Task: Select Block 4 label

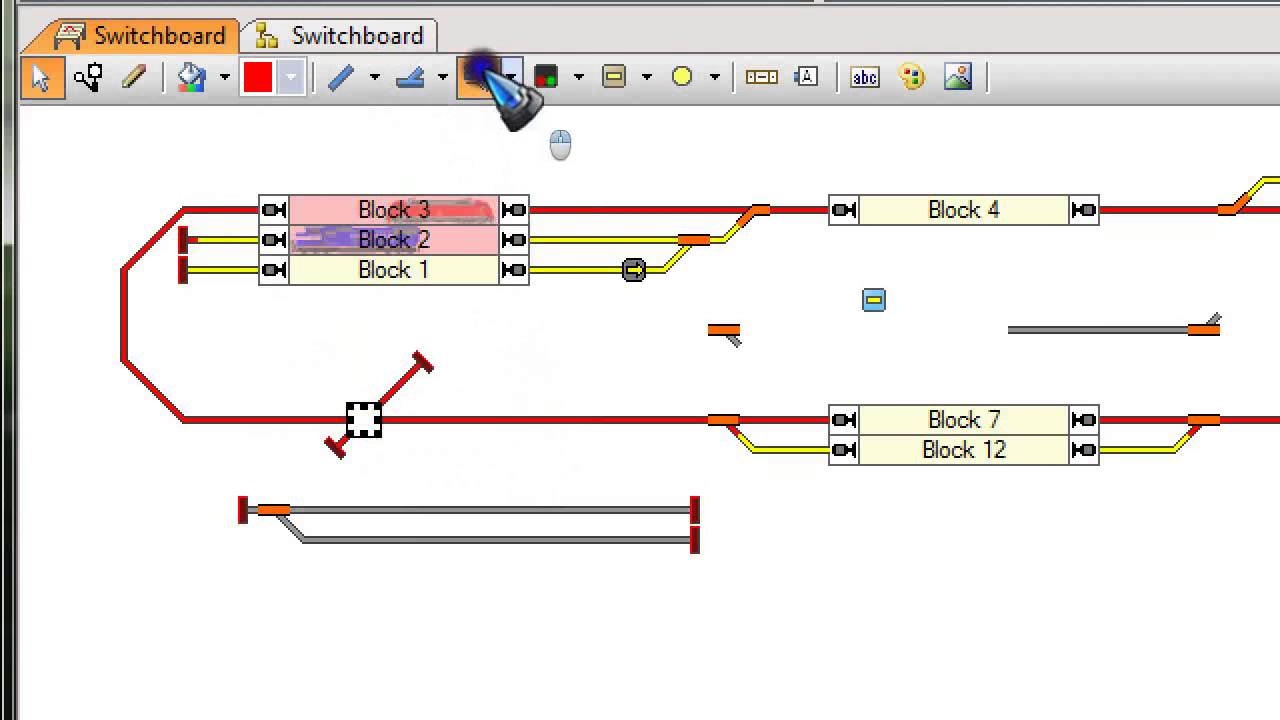Action: 964,210
